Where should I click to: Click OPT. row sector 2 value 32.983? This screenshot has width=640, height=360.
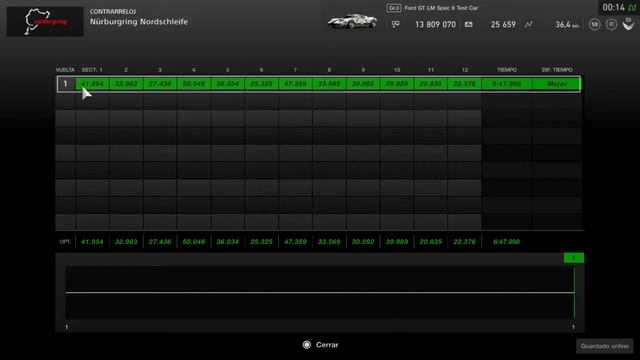coord(126,242)
